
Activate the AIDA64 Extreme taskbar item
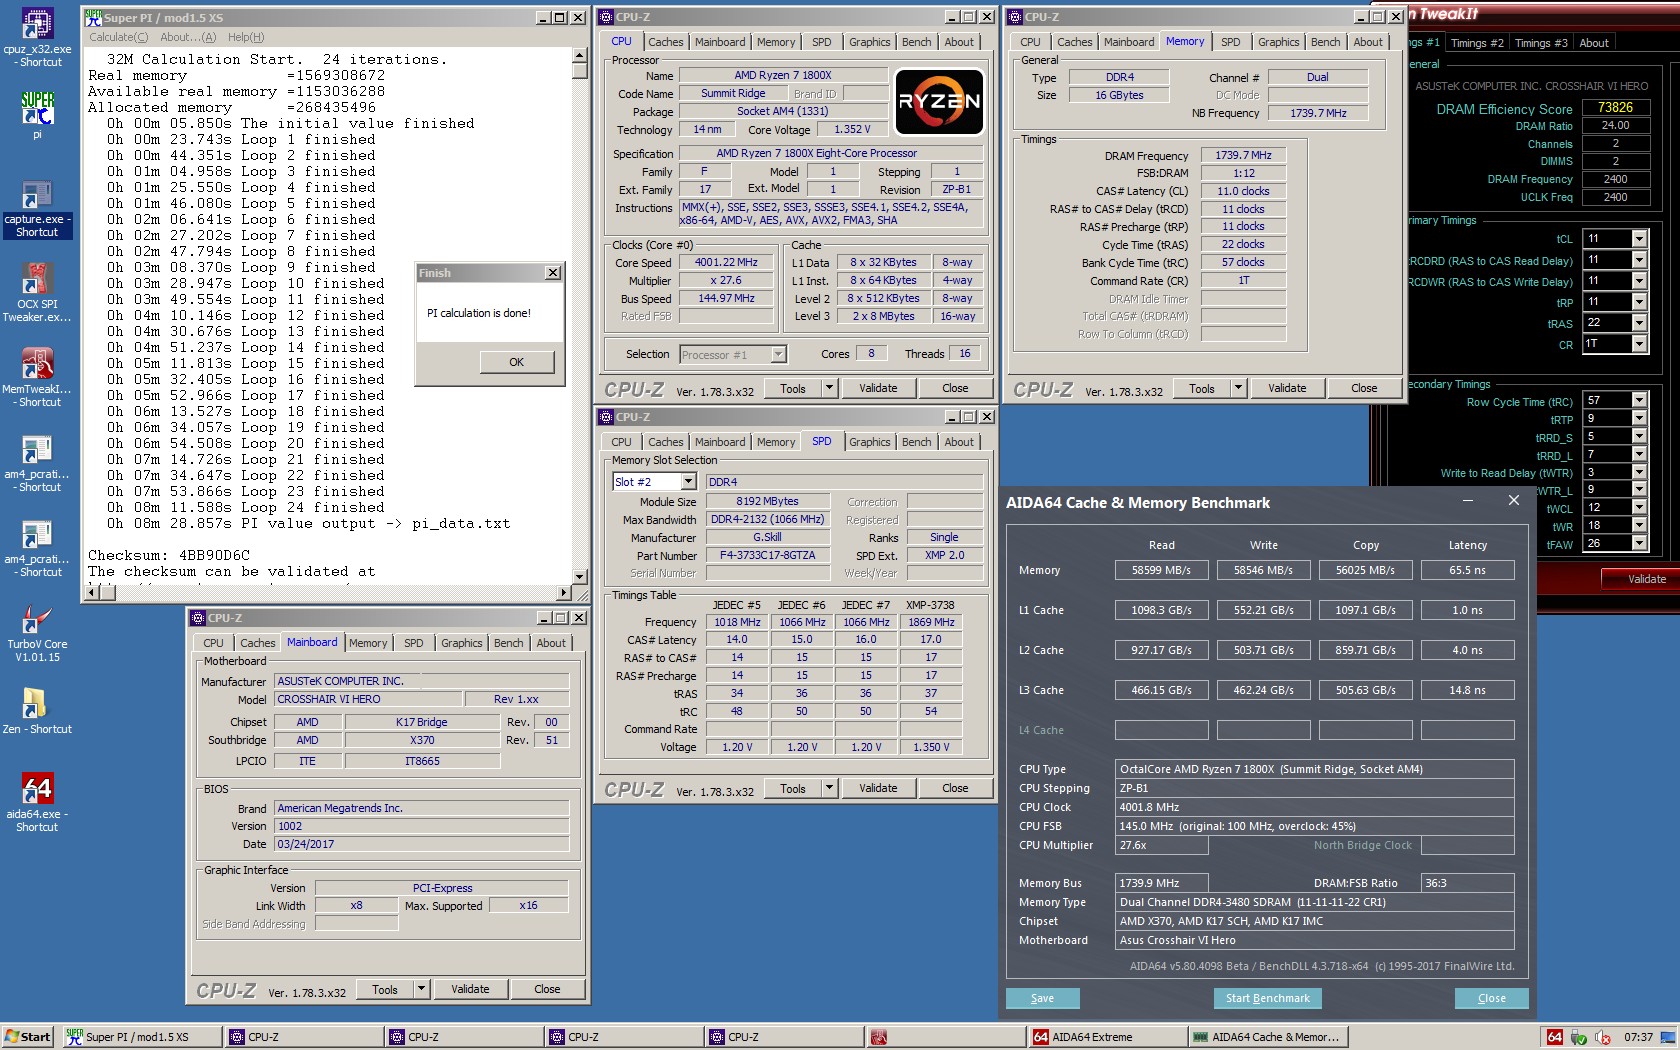pos(1105,1037)
